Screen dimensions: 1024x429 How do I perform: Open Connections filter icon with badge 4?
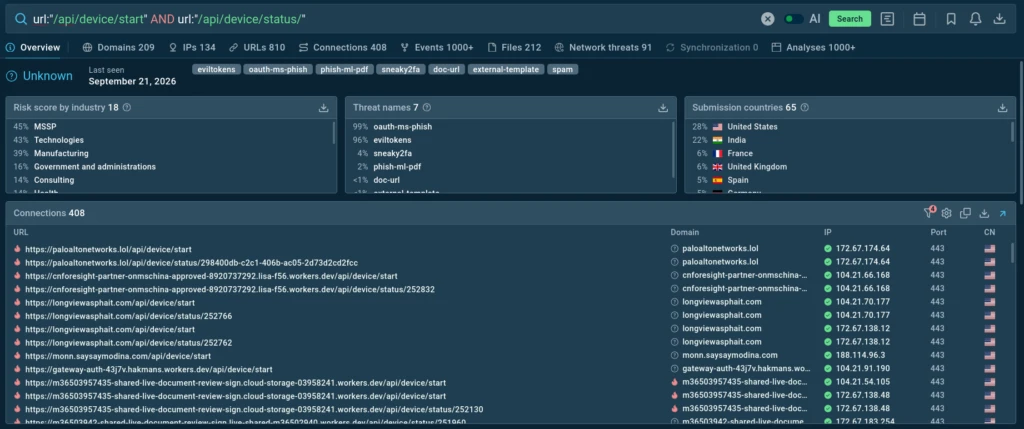[929, 213]
